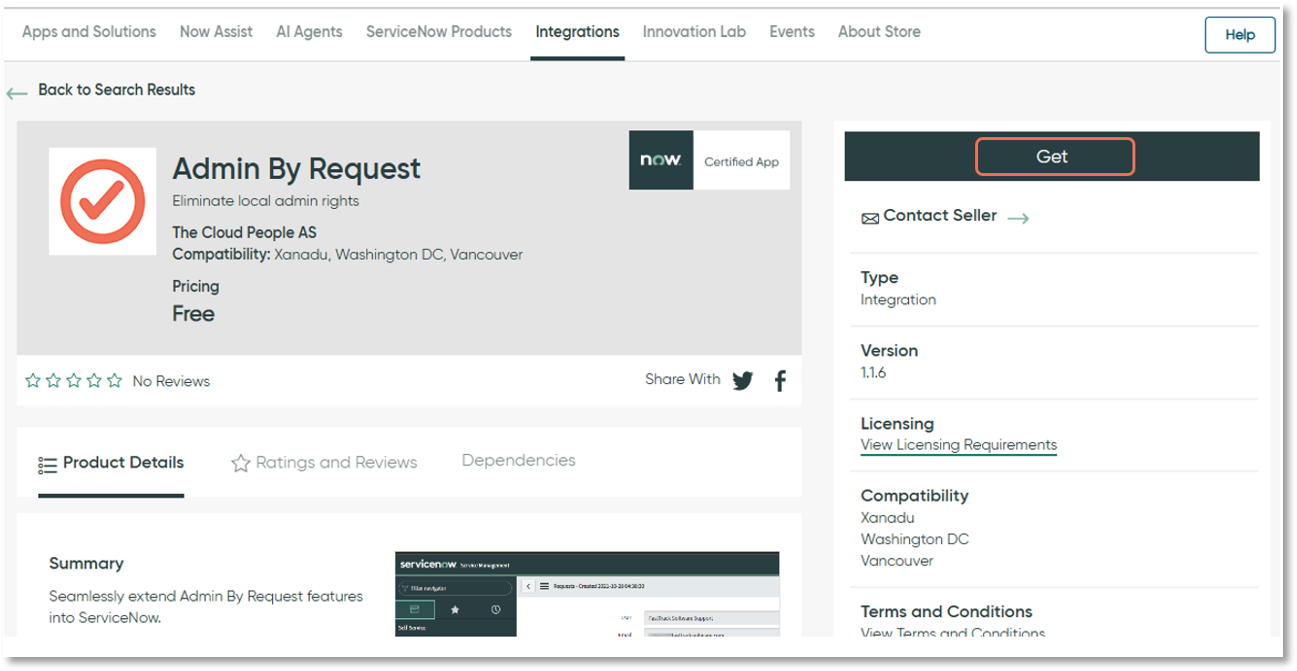The width and height of the screenshot is (1297, 671).
Task: Click the arrow next to Contact Seller
Action: click(x=1018, y=218)
